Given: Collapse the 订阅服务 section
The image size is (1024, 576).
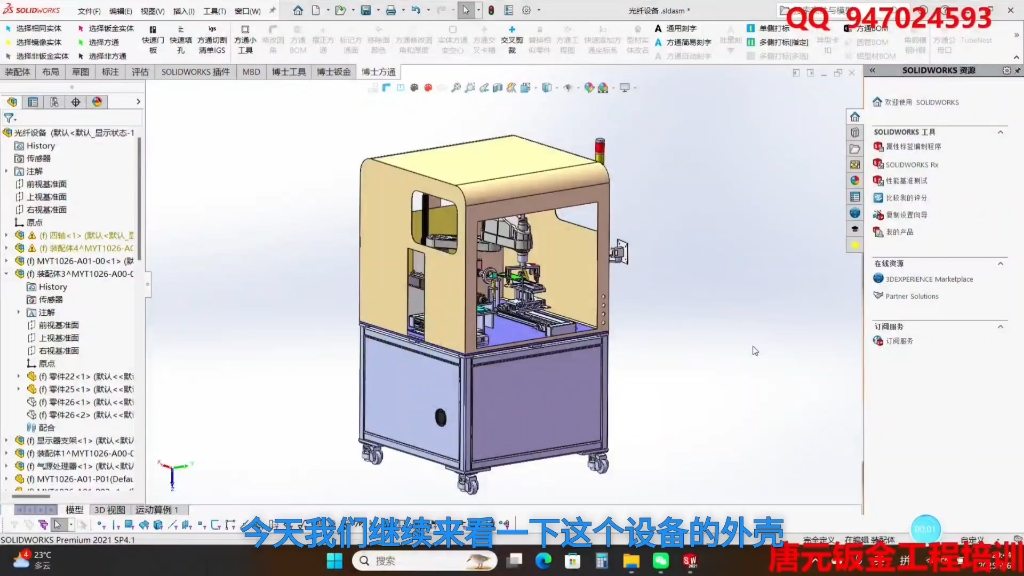Looking at the screenshot, I should pyautogui.click(x=1000, y=327).
